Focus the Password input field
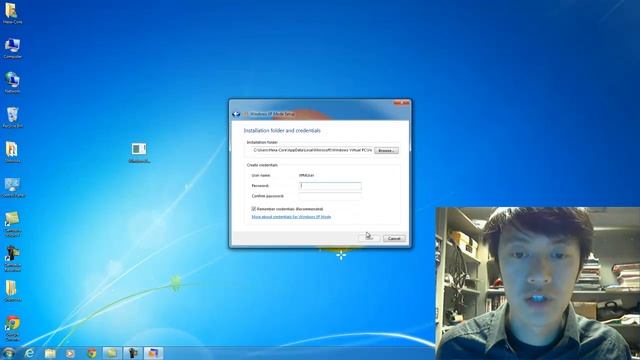This screenshot has height=360, width=640. pos(330,186)
